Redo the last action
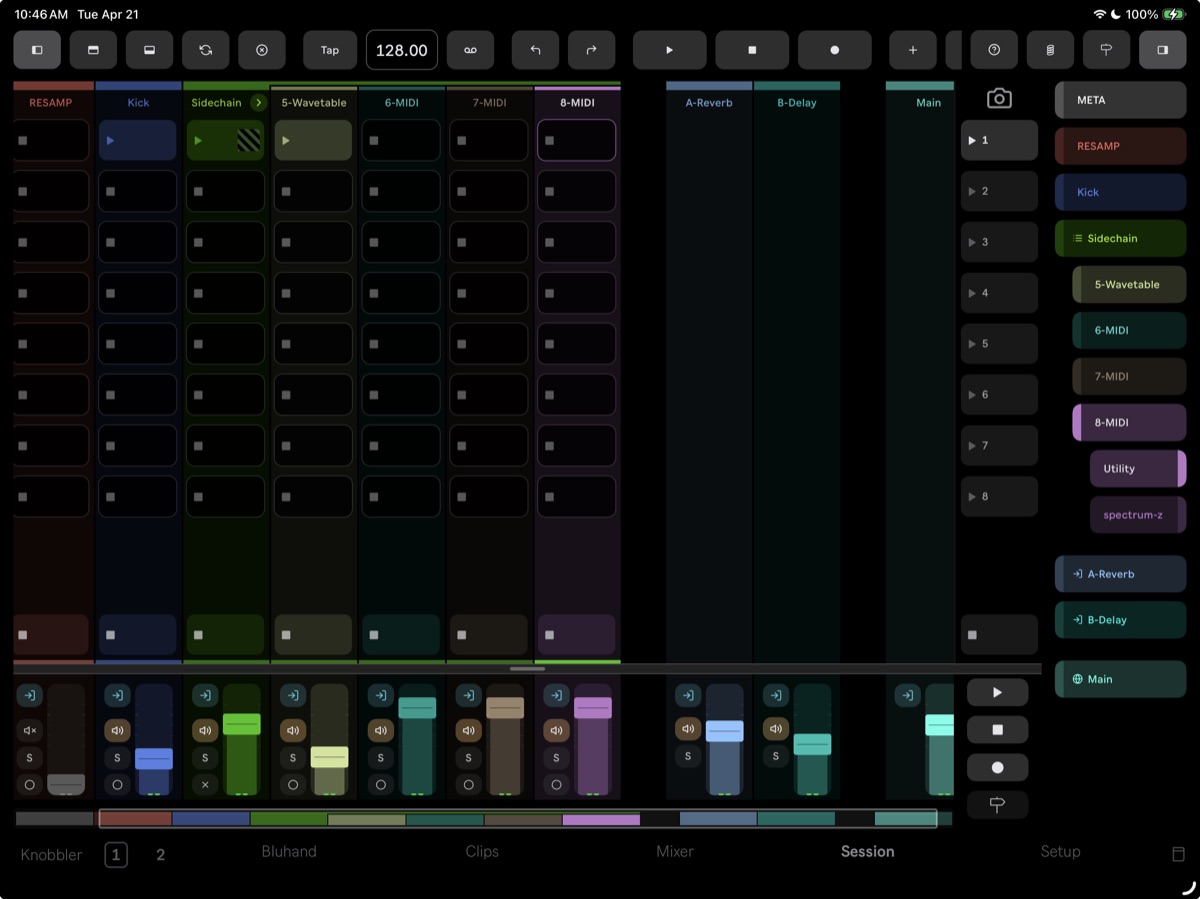The width and height of the screenshot is (1200, 899). click(591, 50)
